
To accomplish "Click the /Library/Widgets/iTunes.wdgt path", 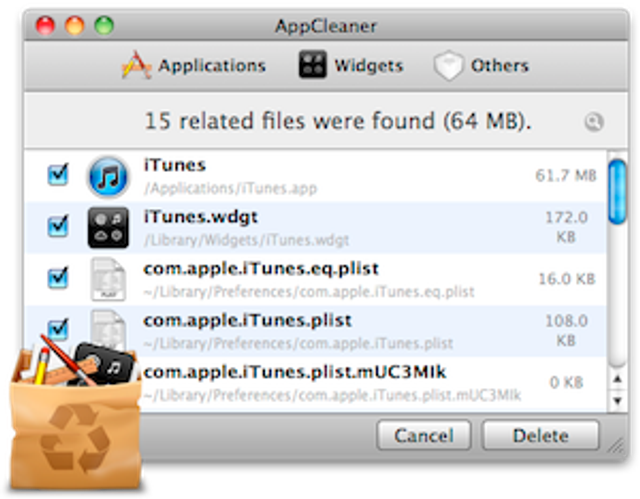I will tap(246, 240).
